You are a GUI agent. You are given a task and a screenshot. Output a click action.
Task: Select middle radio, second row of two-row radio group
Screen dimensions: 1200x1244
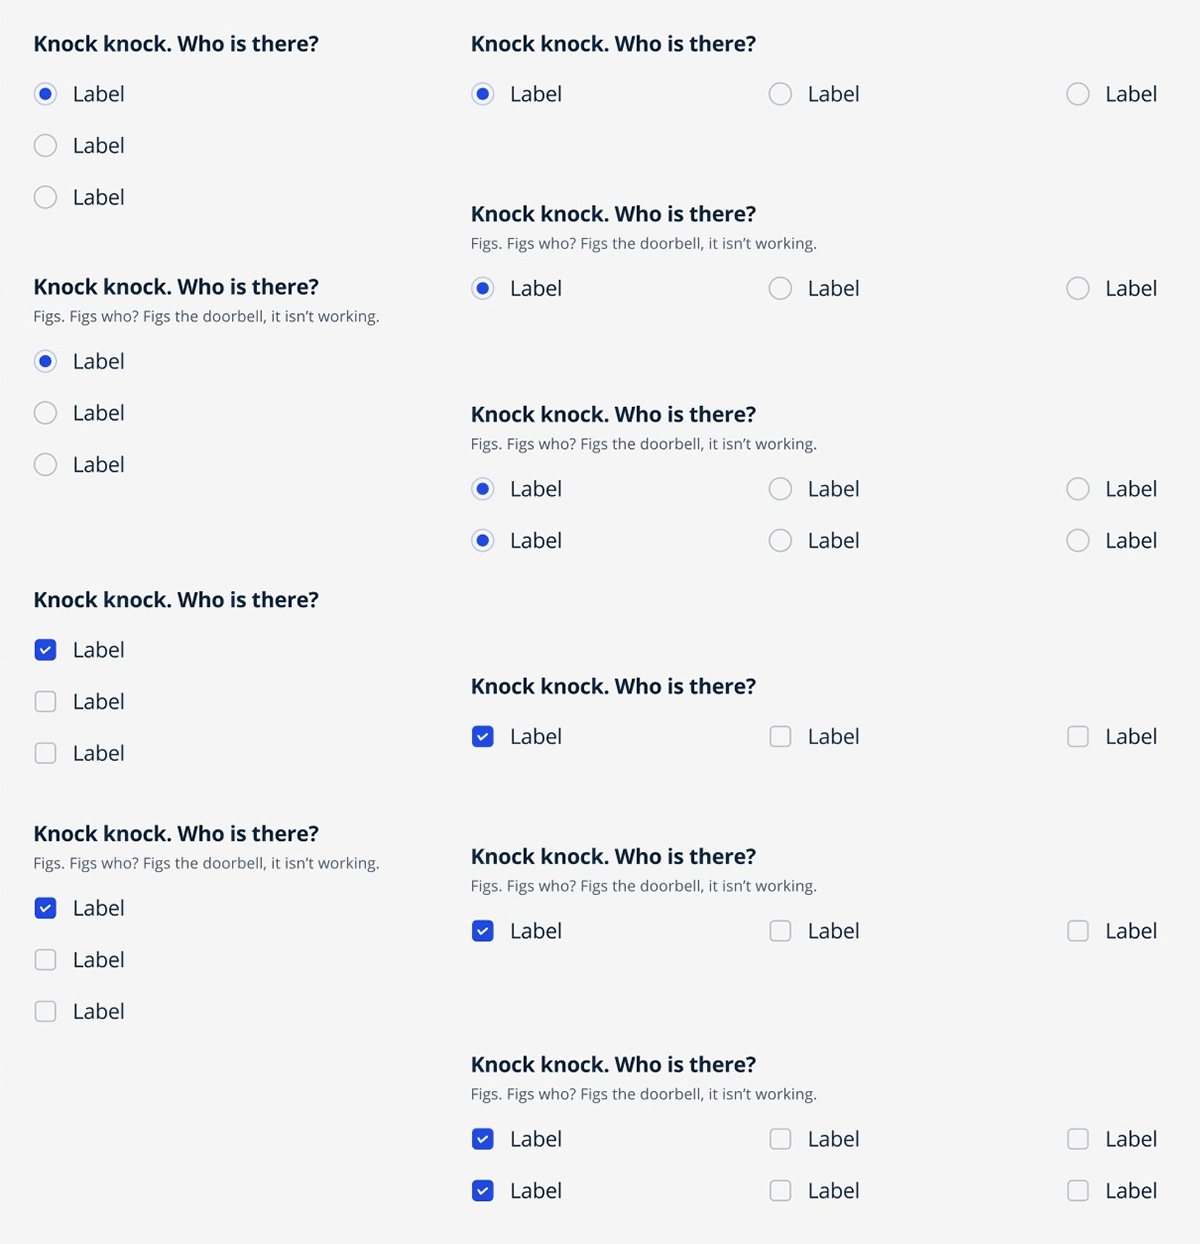tap(780, 541)
